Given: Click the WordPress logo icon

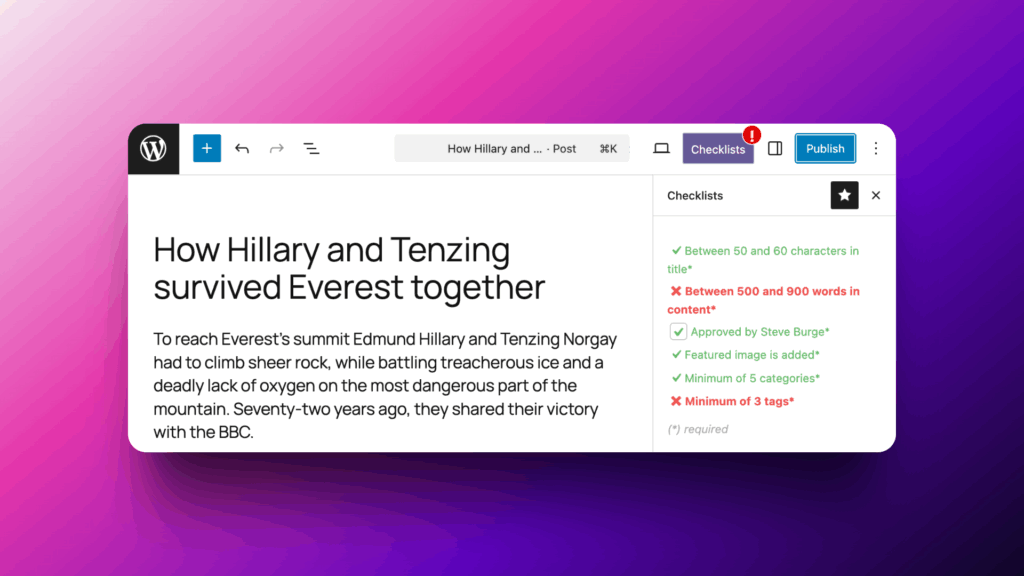Looking at the screenshot, I should (x=153, y=149).
